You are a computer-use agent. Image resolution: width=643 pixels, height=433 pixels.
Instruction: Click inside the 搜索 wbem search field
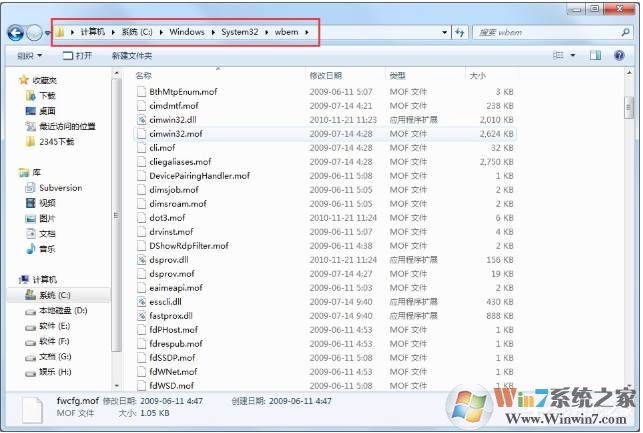pyautogui.click(x=547, y=32)
